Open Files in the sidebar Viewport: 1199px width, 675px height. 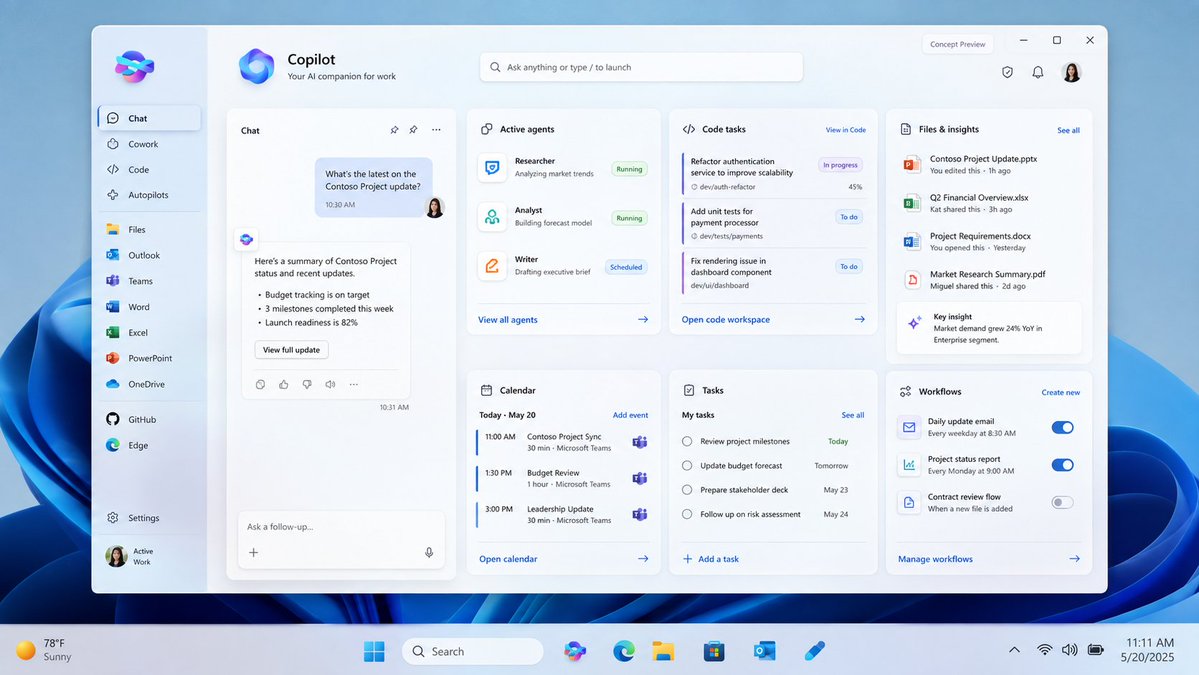pyautogui.click(x=149, y=229)
